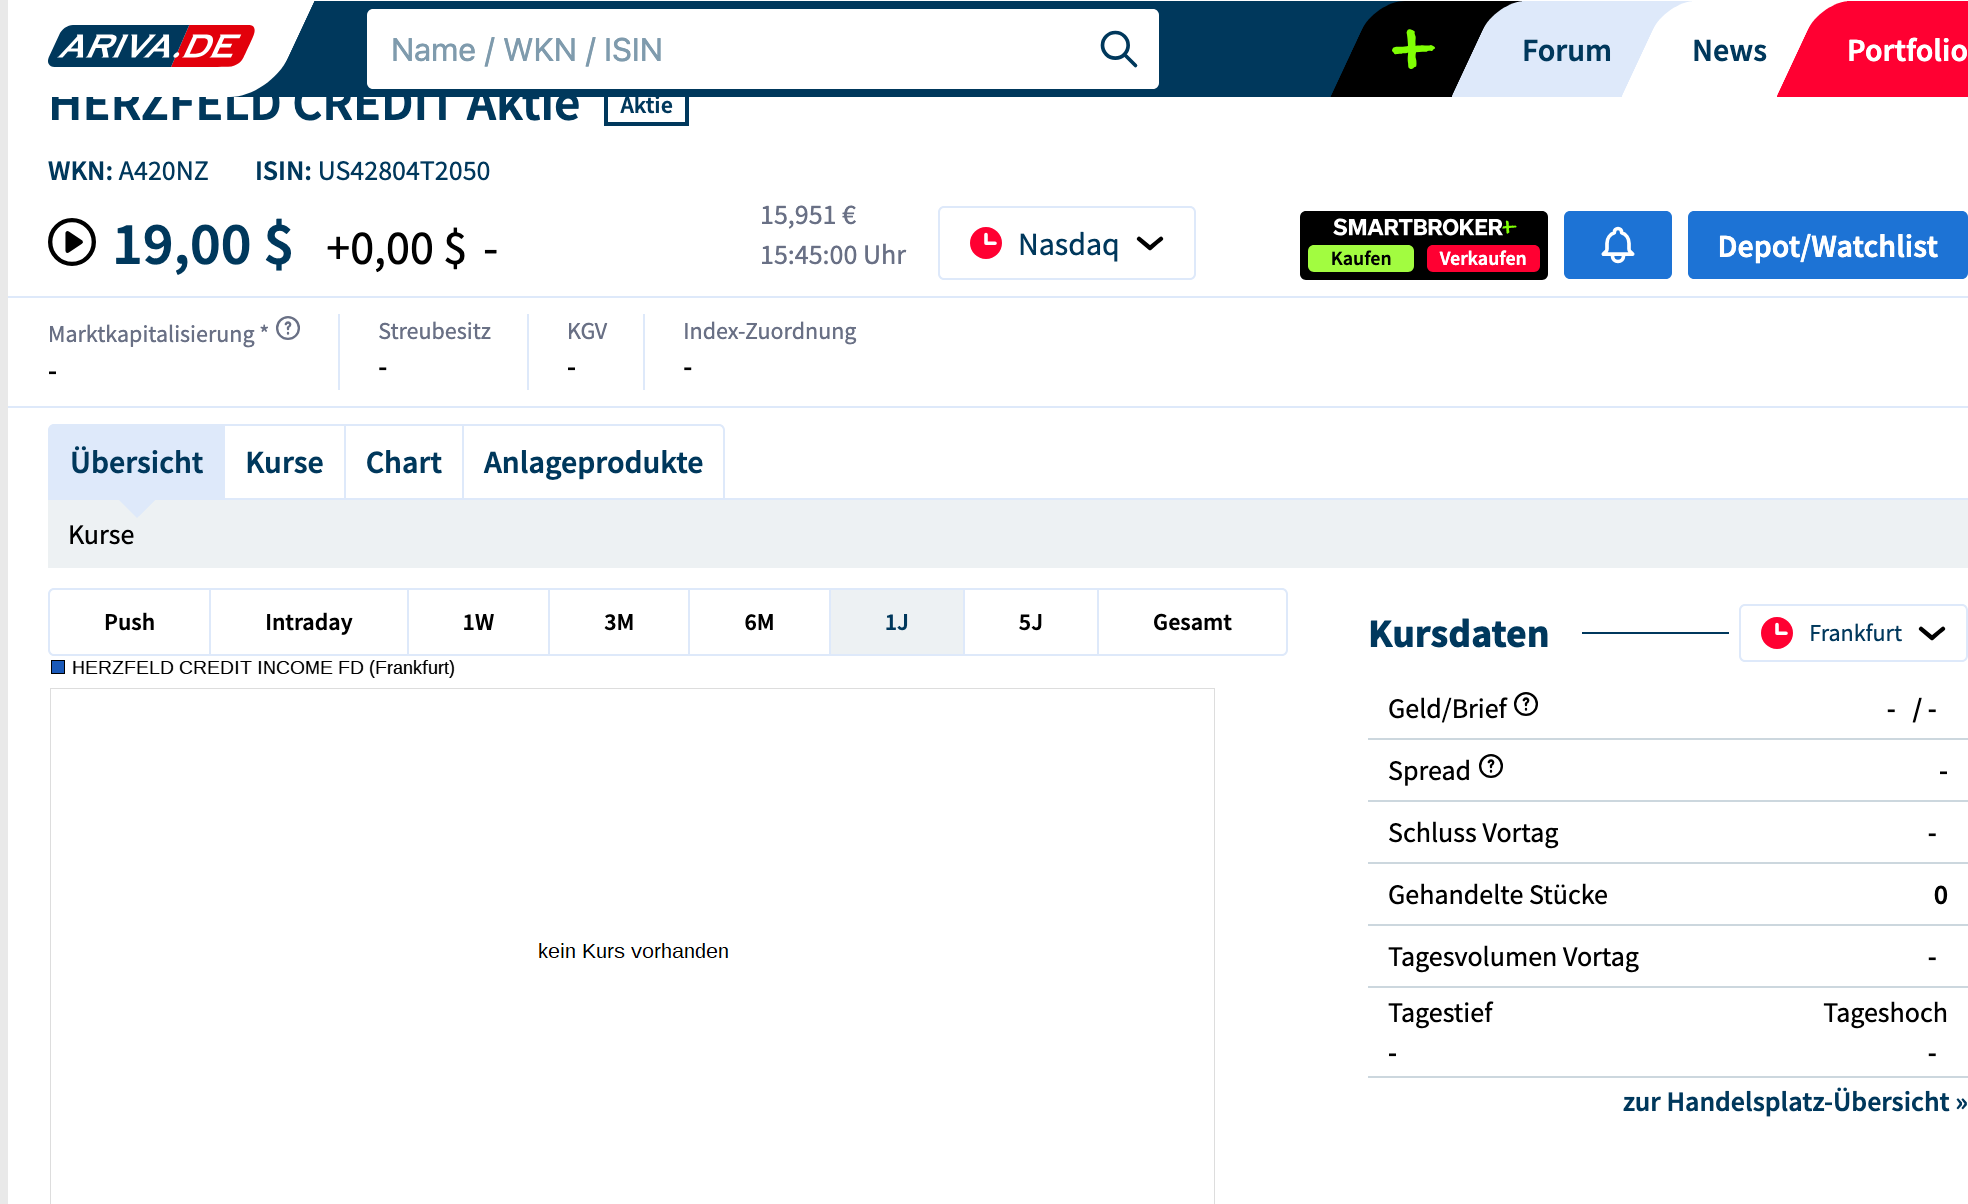Click the play button beside the price

(72, 243)
